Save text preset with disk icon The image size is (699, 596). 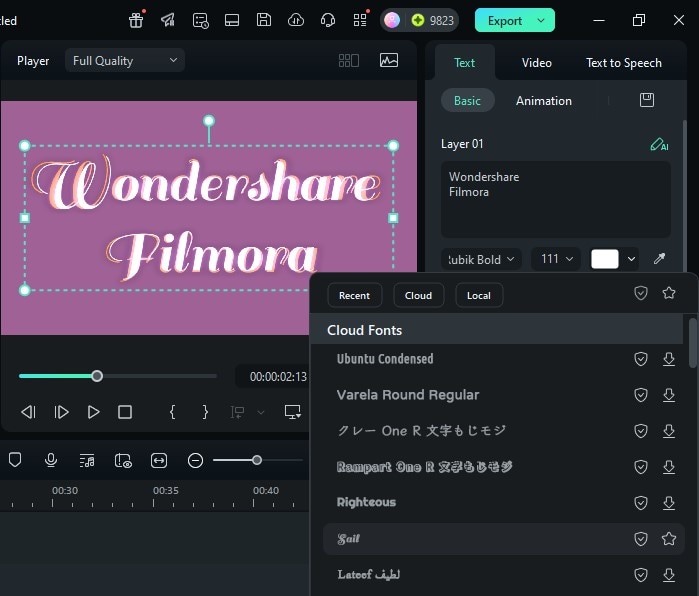(647, 100)
